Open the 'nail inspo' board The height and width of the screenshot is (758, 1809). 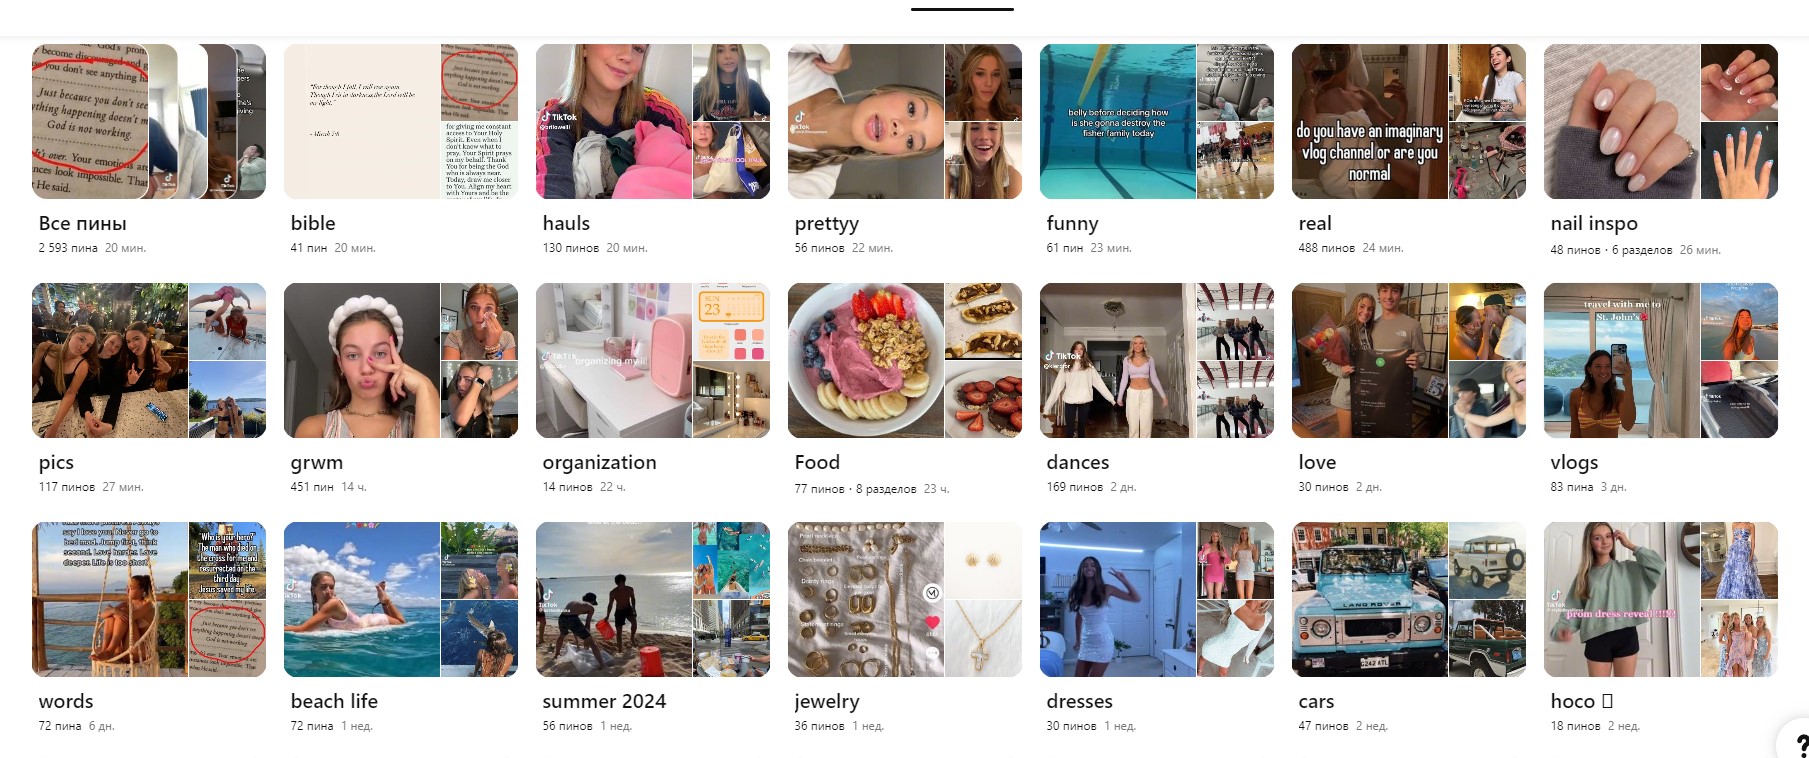pos(1661,121)
